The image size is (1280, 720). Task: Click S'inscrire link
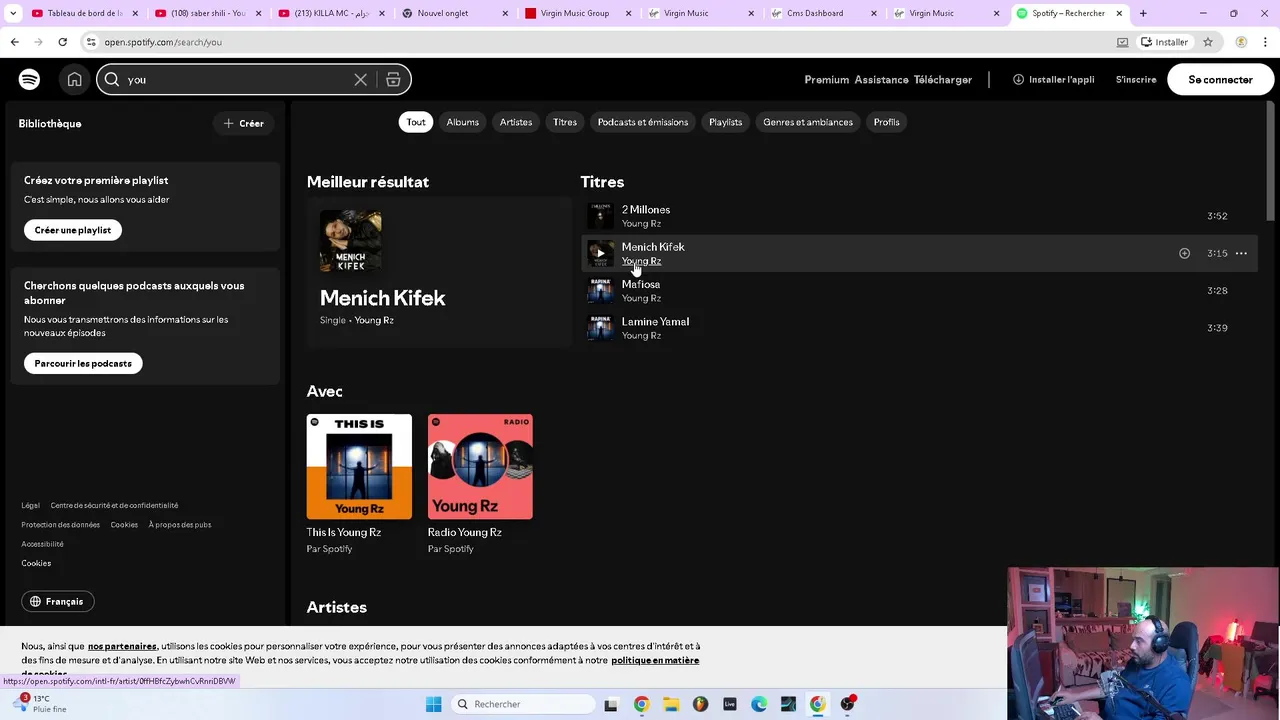tap(1136, 79)
